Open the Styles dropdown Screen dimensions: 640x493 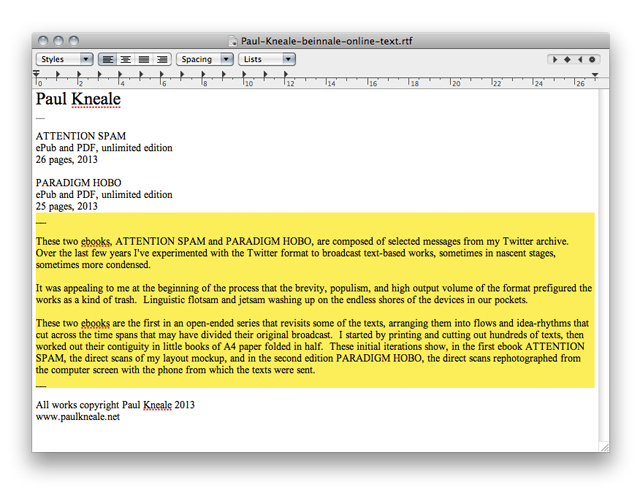[64, 60]
